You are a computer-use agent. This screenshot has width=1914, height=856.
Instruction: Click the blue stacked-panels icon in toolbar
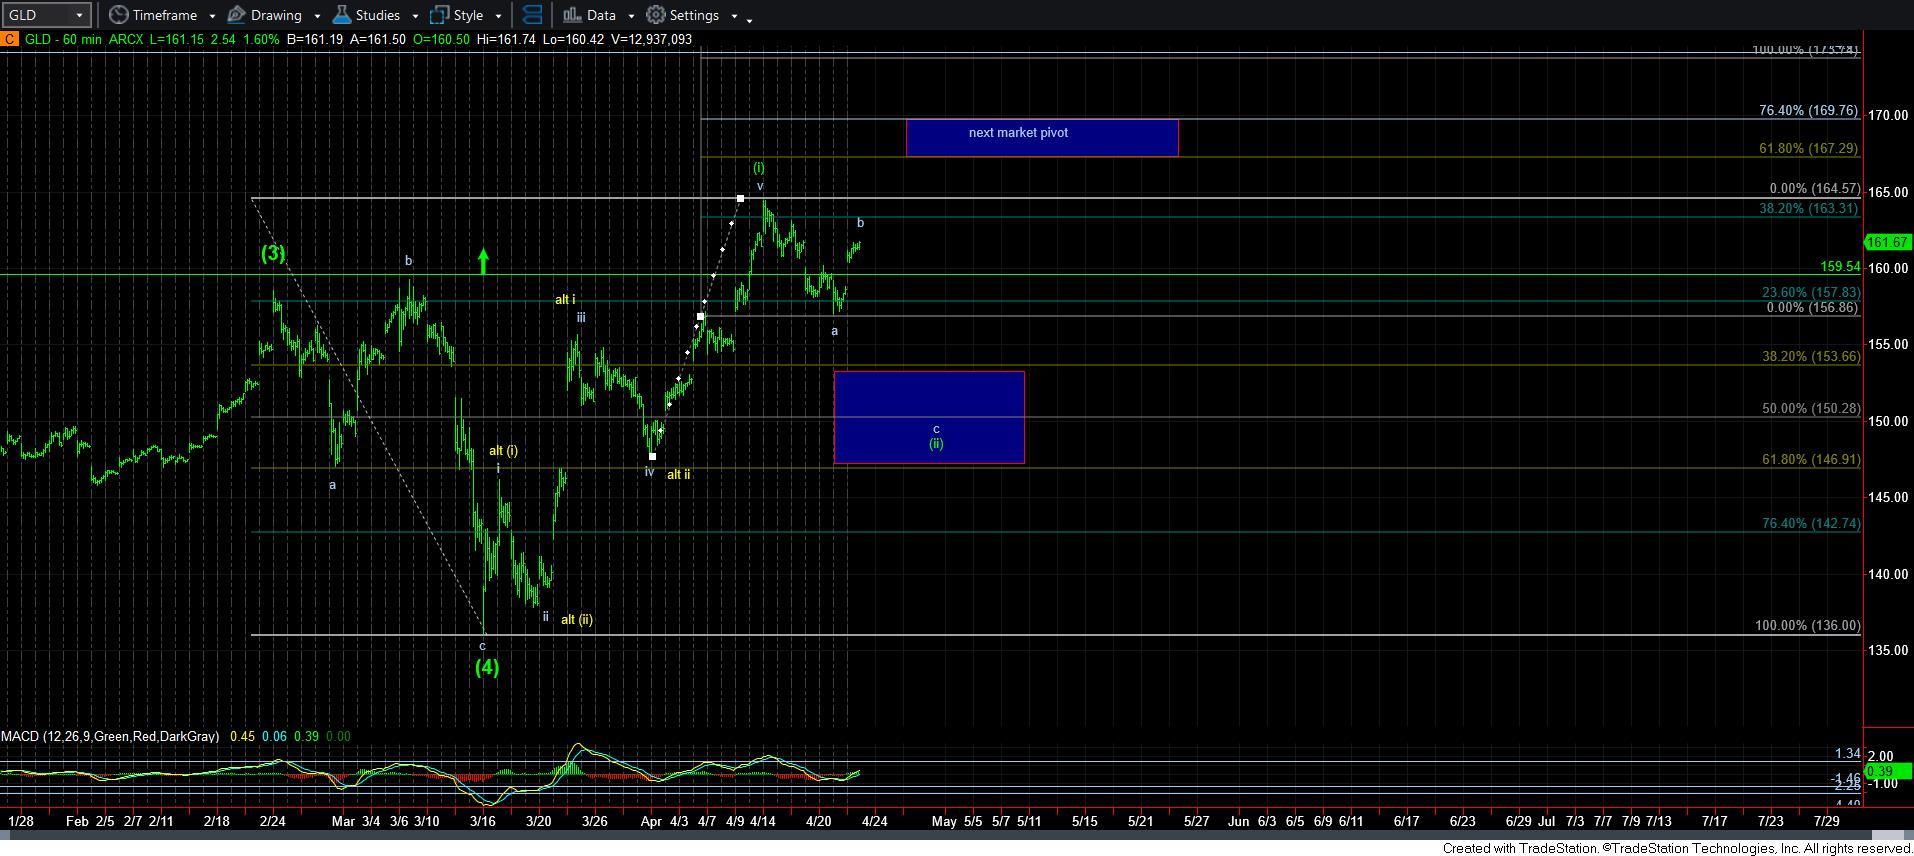coord(533,15)
